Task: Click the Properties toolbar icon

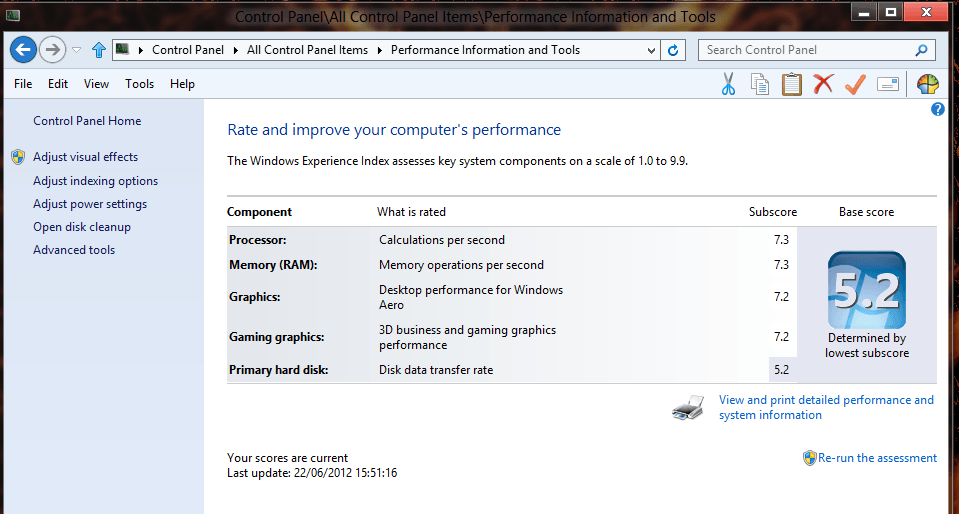Action: pyautogui.click(x=887, y=84)
